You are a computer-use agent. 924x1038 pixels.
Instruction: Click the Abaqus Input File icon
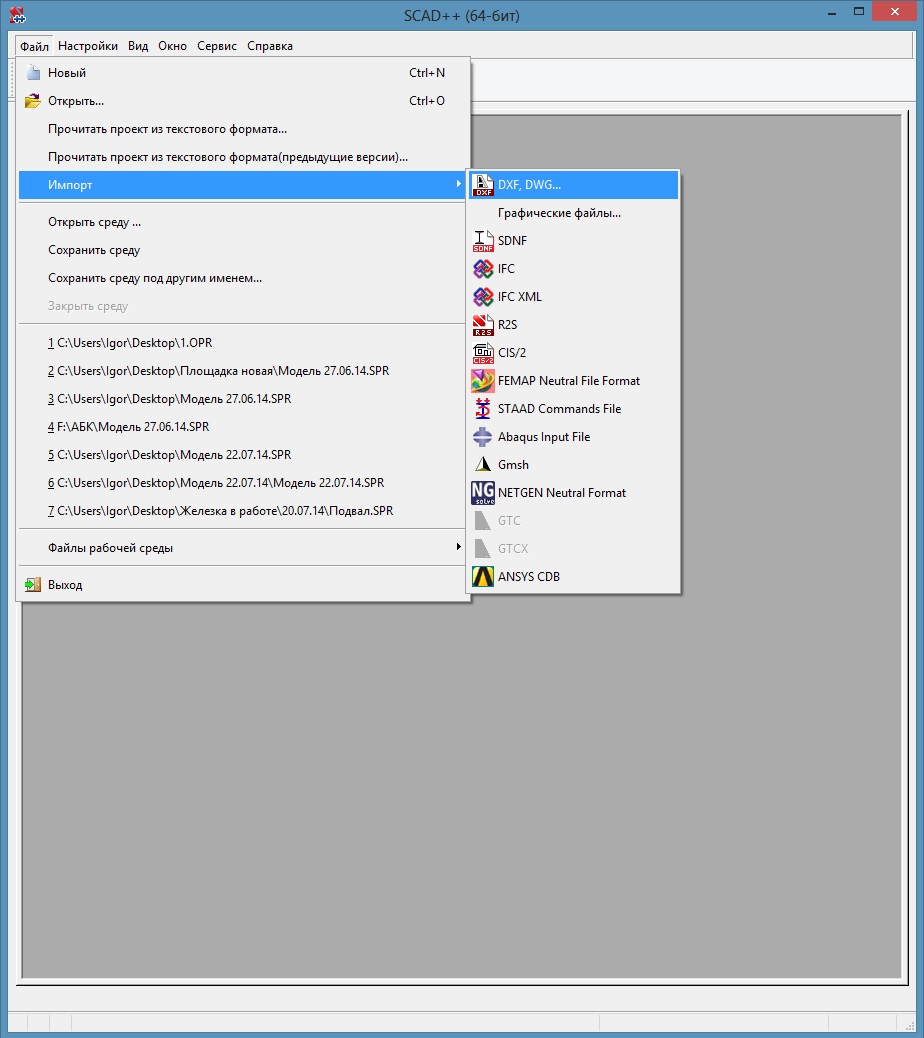click(x=483, y=437)
